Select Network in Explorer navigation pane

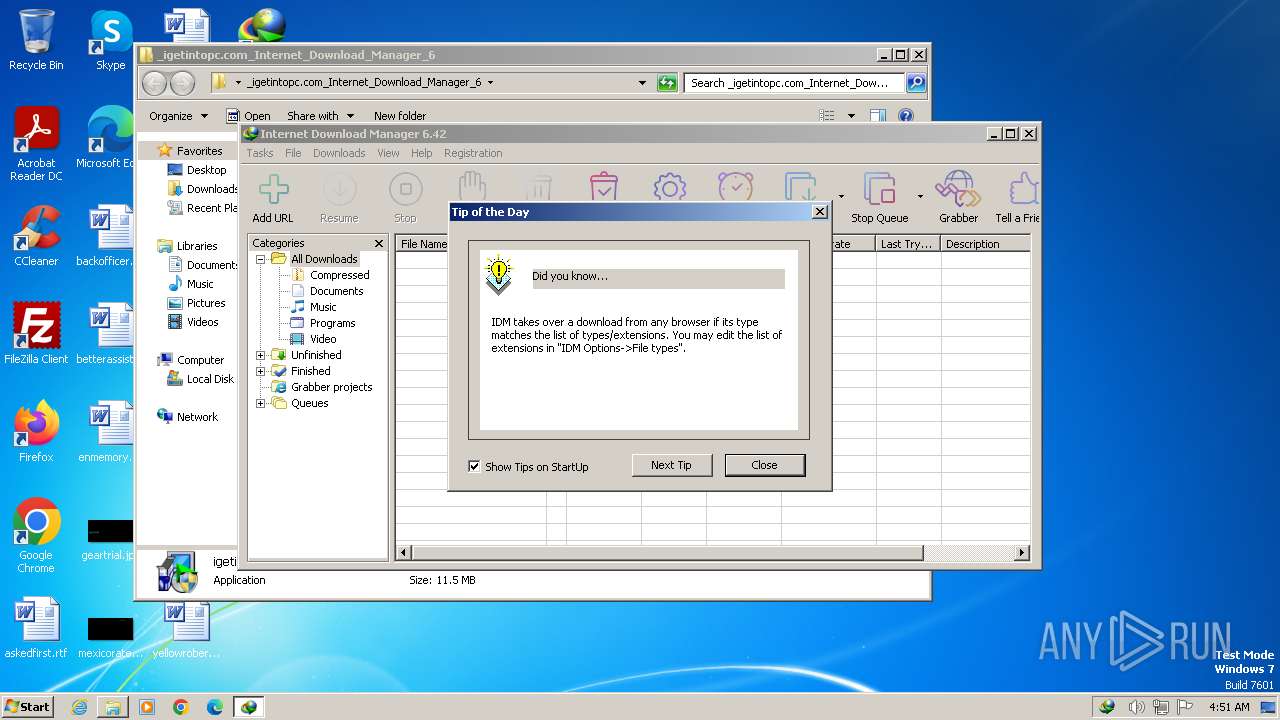coord(197,417)
